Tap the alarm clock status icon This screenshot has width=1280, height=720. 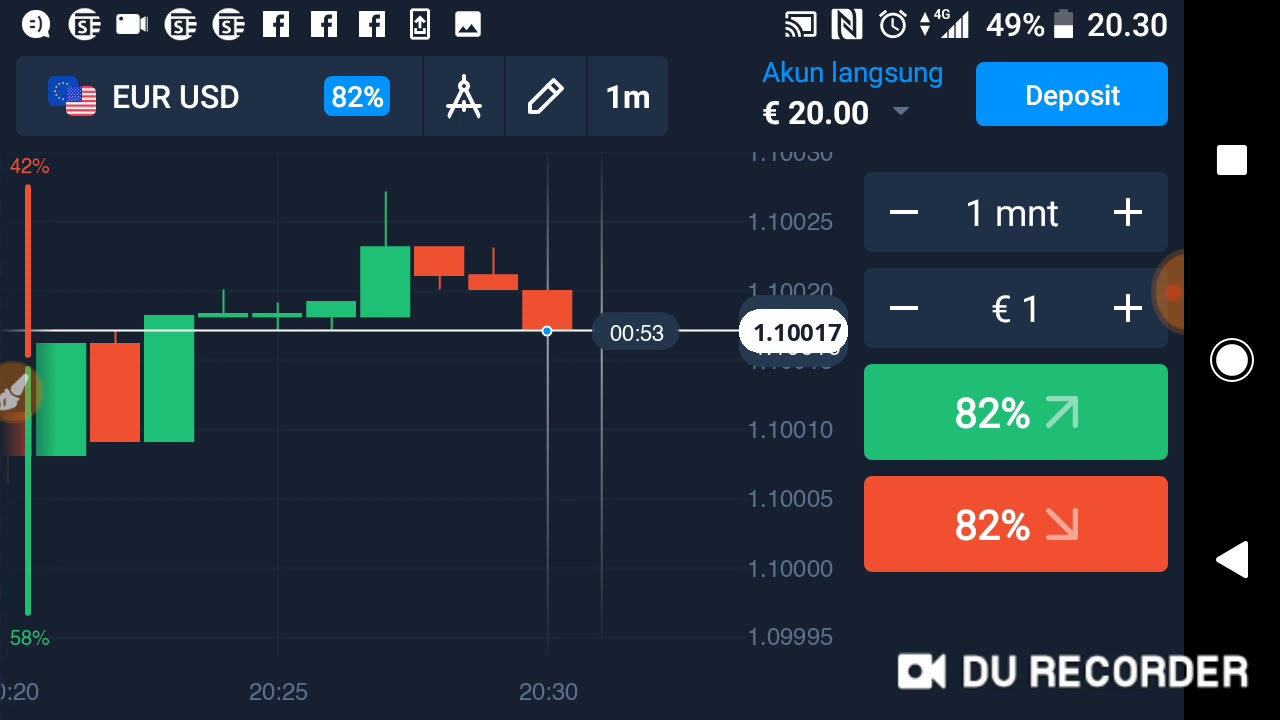(x=893, y=24)
